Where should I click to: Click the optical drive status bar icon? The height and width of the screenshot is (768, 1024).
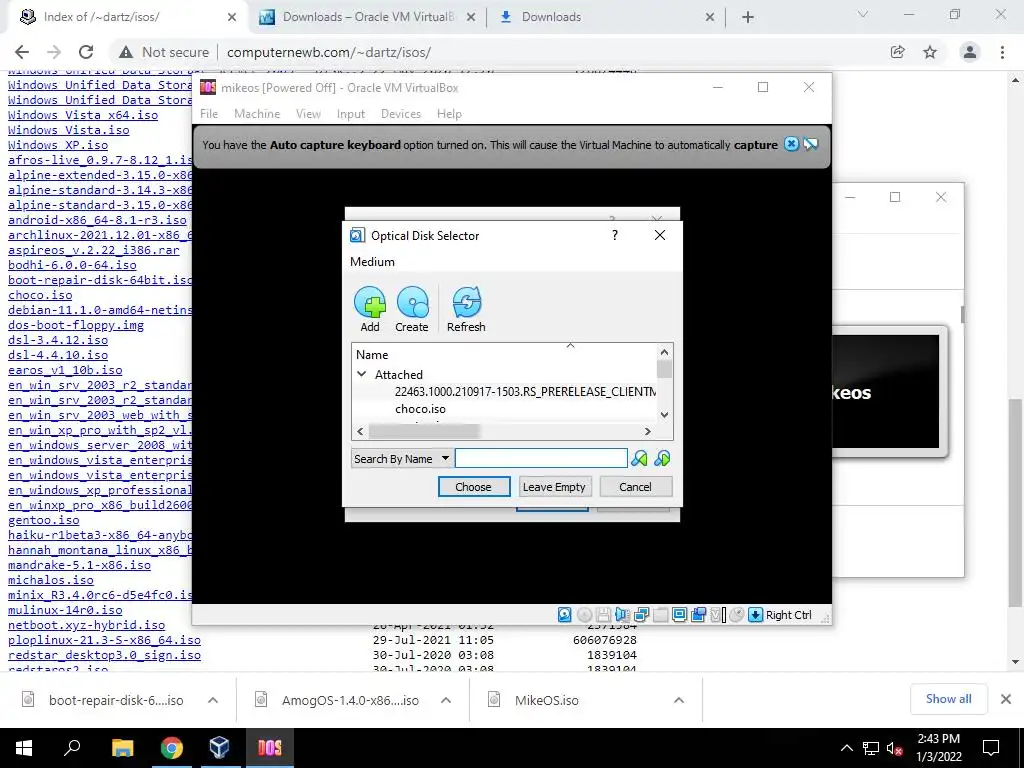point(584,615)
